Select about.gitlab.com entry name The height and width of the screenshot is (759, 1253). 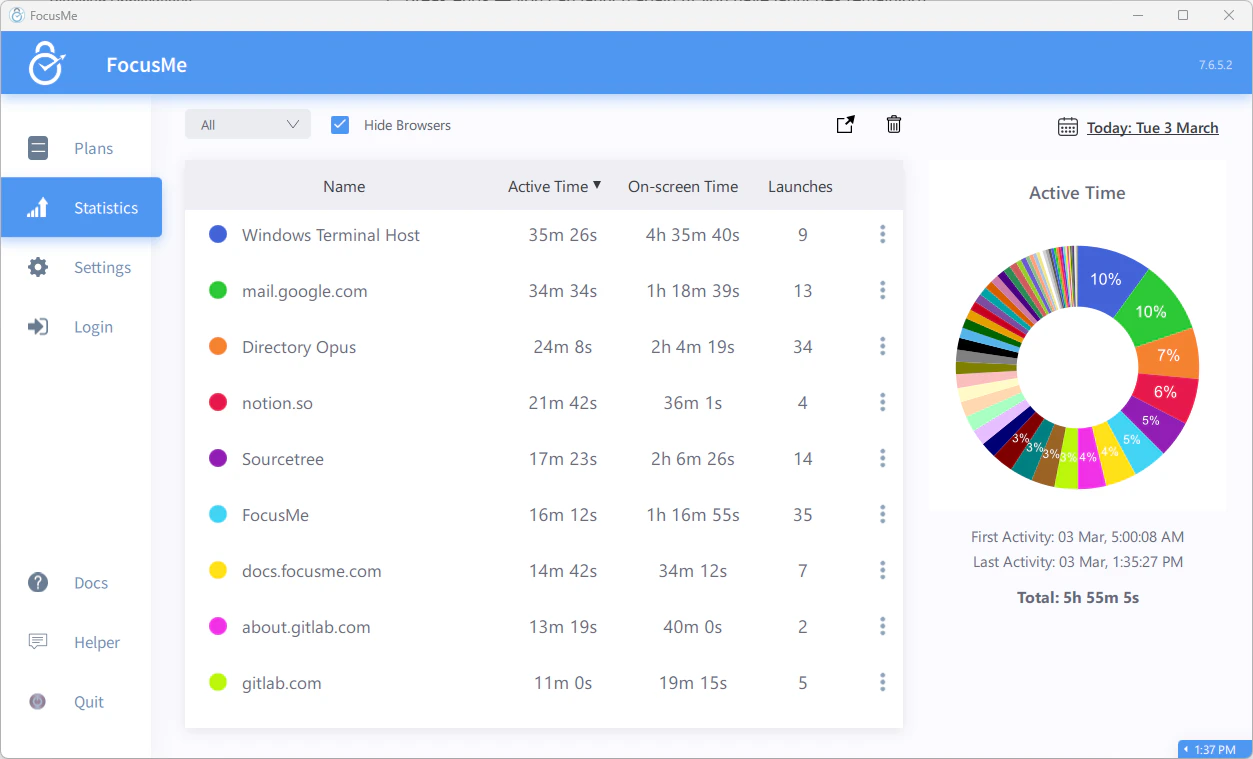[306, 627]
